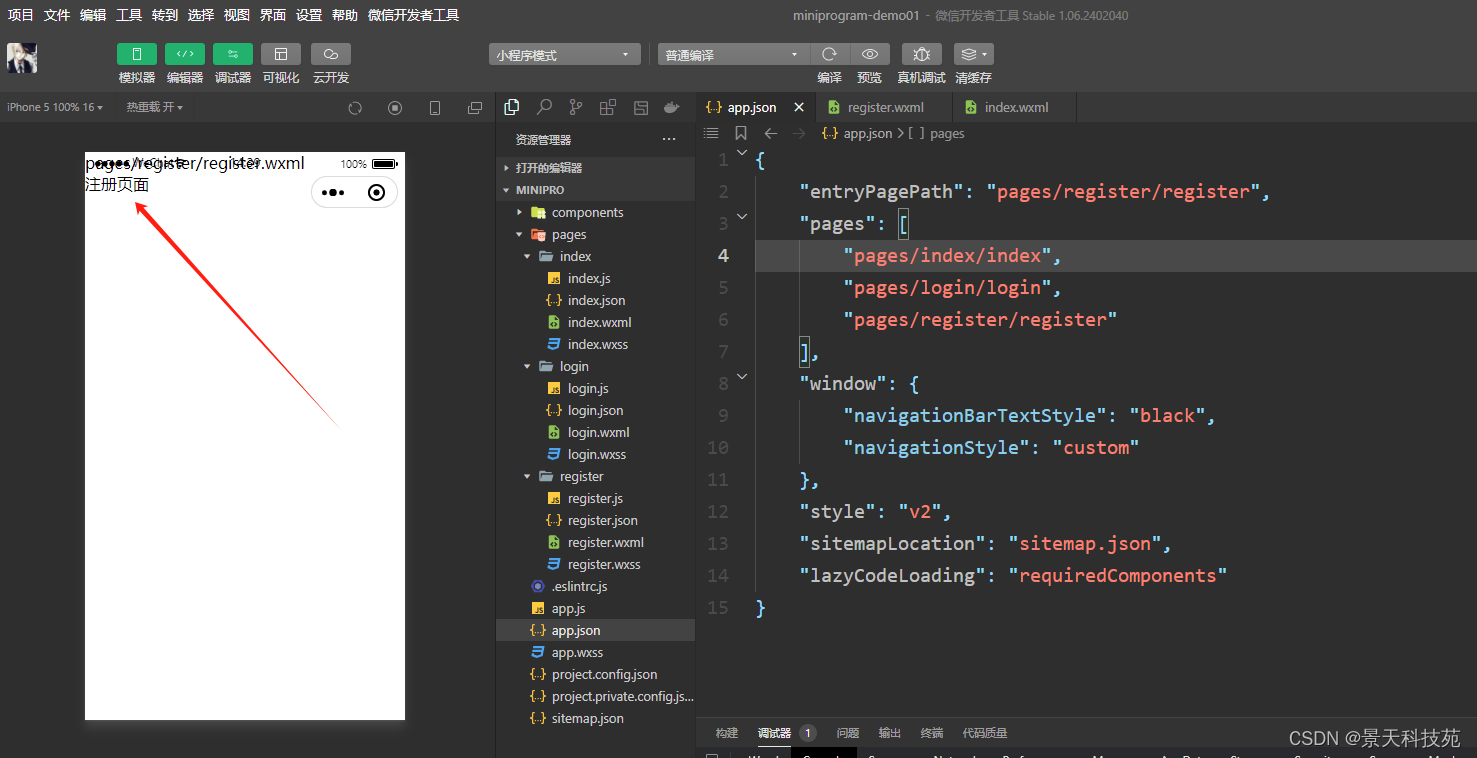Open the iPhone 5 device dropdown

click(x=55, y=107)
